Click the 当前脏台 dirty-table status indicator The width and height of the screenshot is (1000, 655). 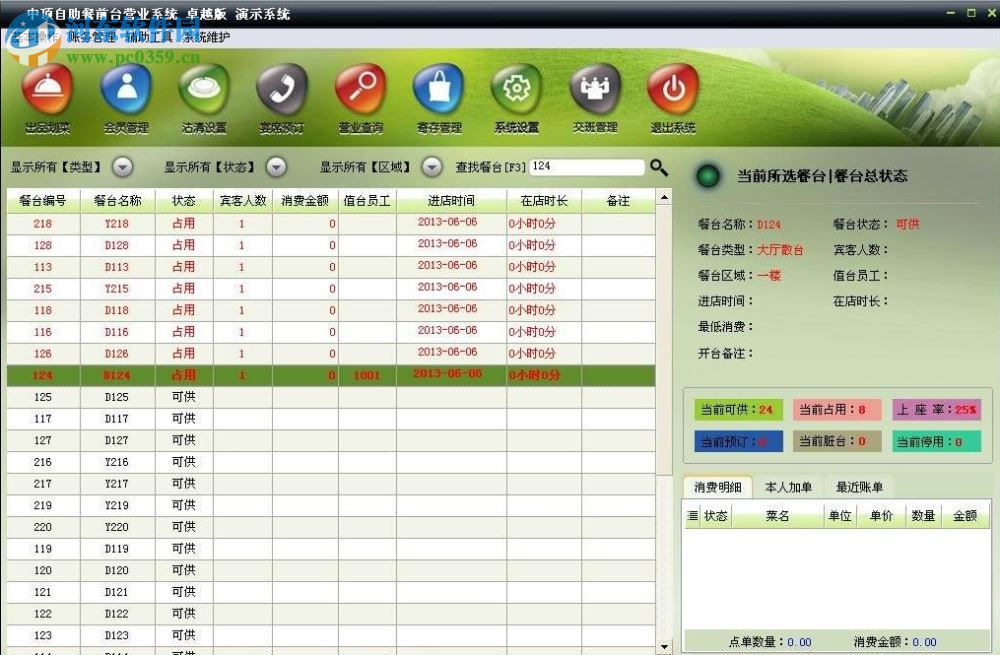click(x=836, y=441)
